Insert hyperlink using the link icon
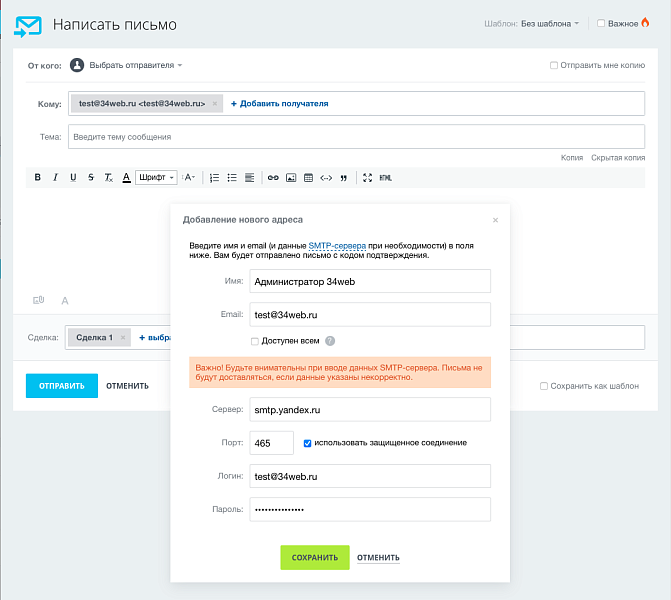This screenshot has width=671, height=600. point(272,177)
